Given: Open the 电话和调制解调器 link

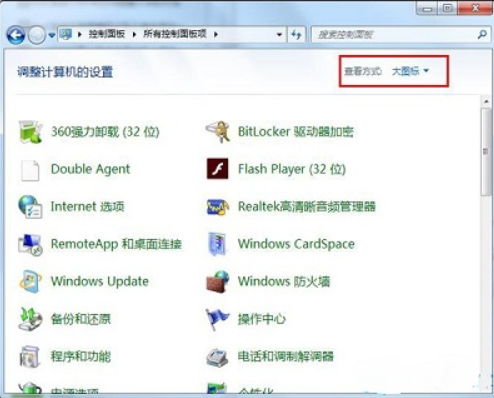Looking at the screenshot, I should point(286,356).
